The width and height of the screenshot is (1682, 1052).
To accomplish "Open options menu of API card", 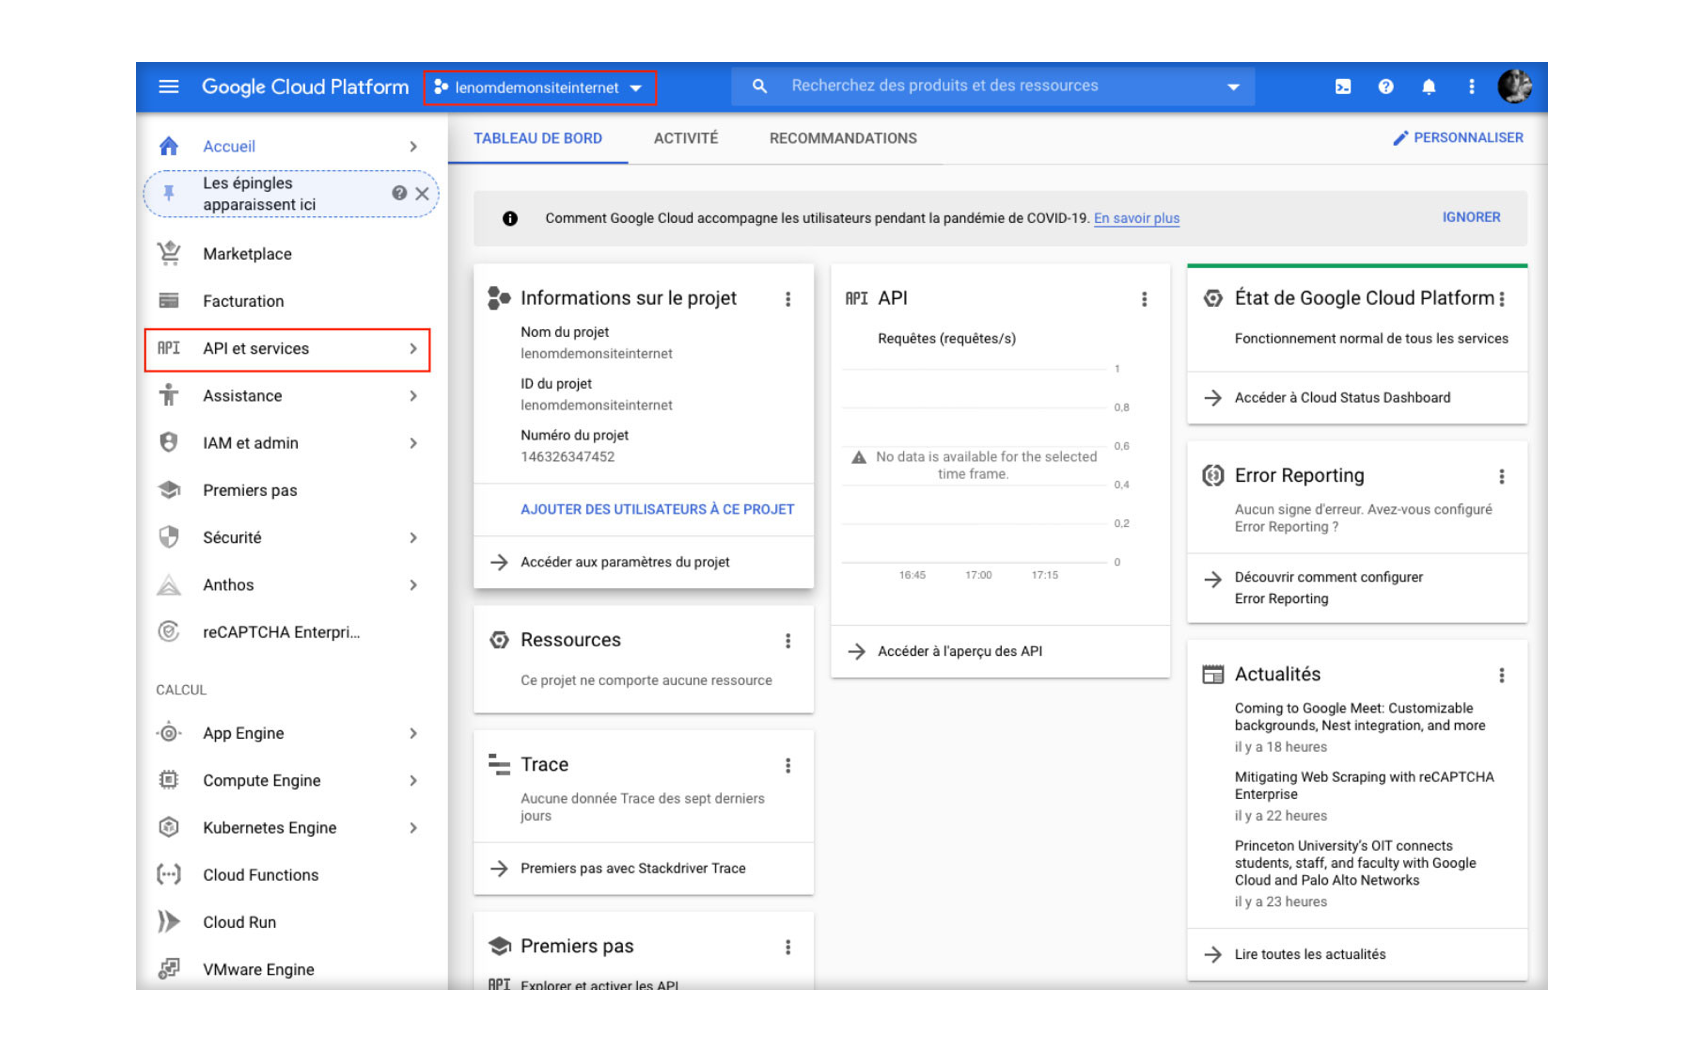I will tap(1145, 299).
